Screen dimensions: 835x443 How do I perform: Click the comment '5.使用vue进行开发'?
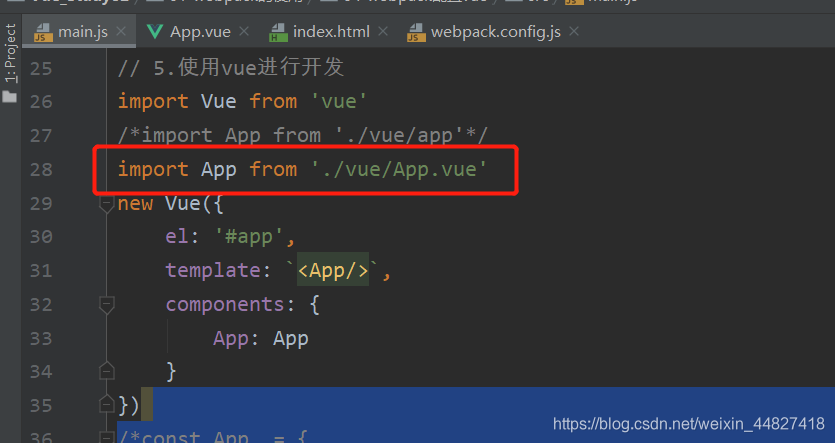[x=231, y=68]
